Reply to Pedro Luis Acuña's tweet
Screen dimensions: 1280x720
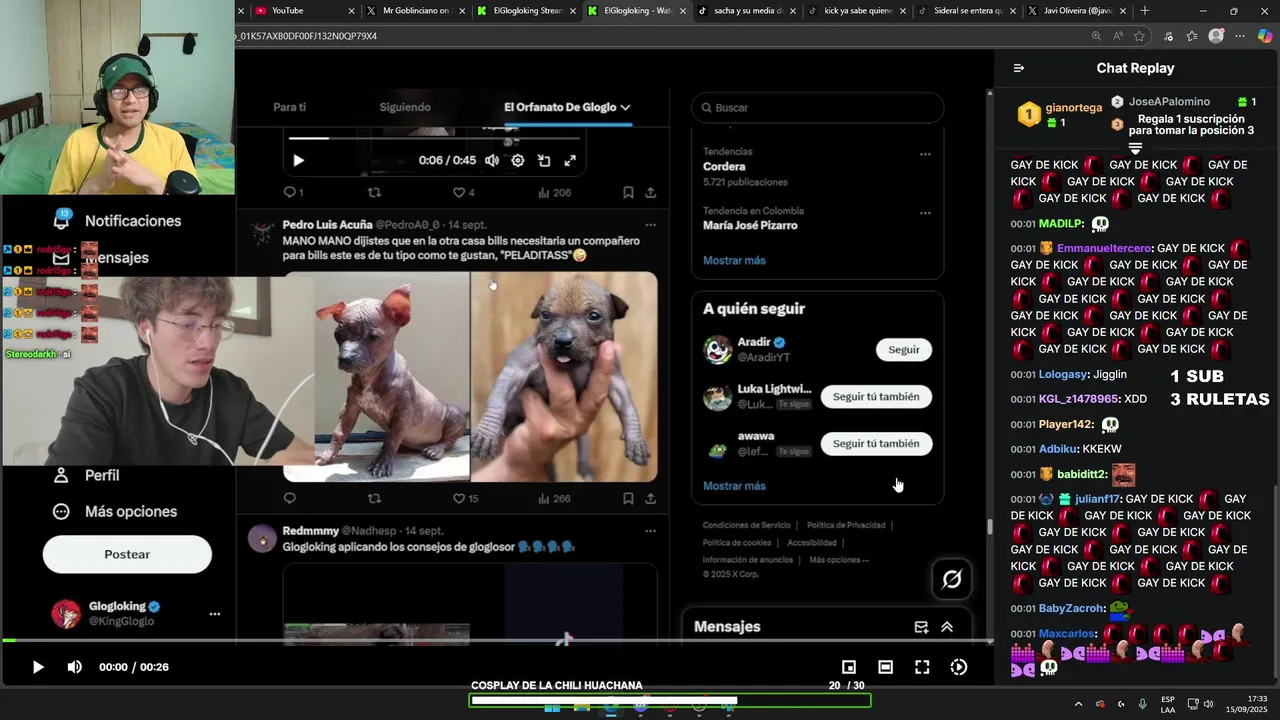tap(290, 498)
